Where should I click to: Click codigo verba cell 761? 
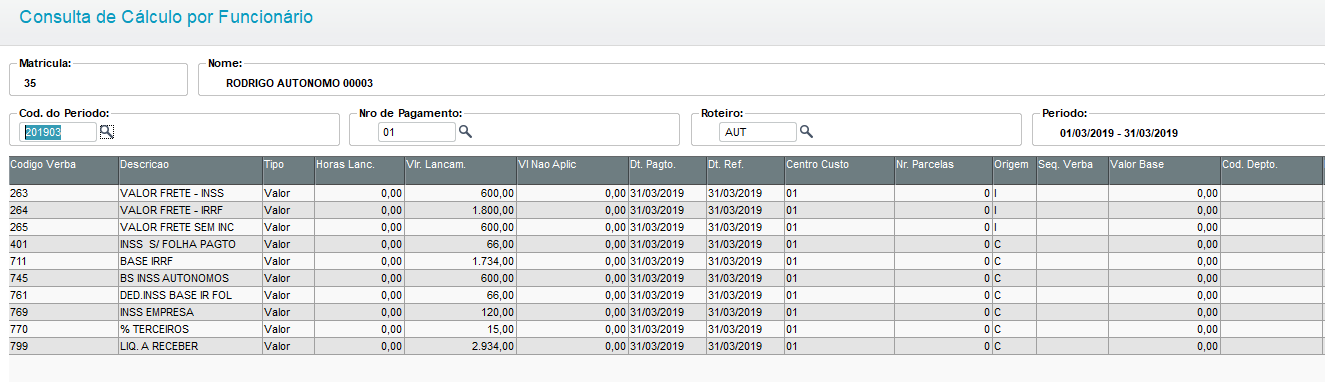[x=63, y=295]
